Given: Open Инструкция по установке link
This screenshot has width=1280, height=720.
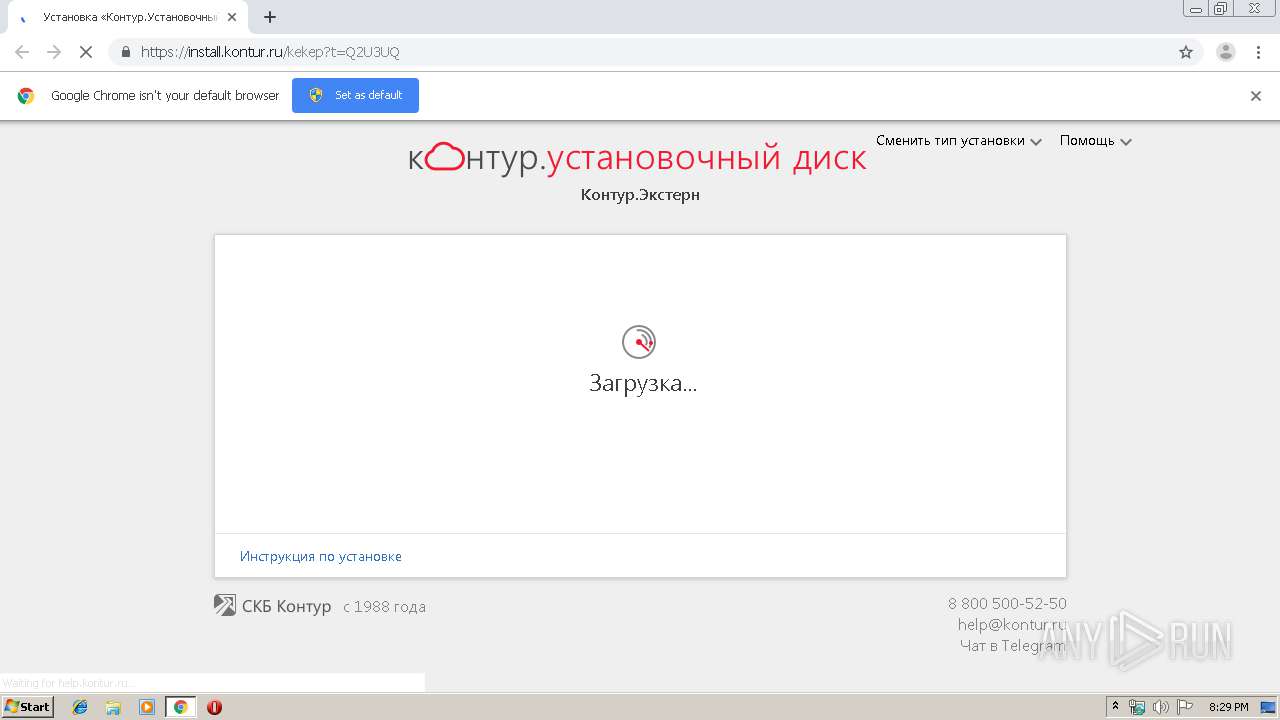Looking at the screenshot, I should (x=321, y=556).
